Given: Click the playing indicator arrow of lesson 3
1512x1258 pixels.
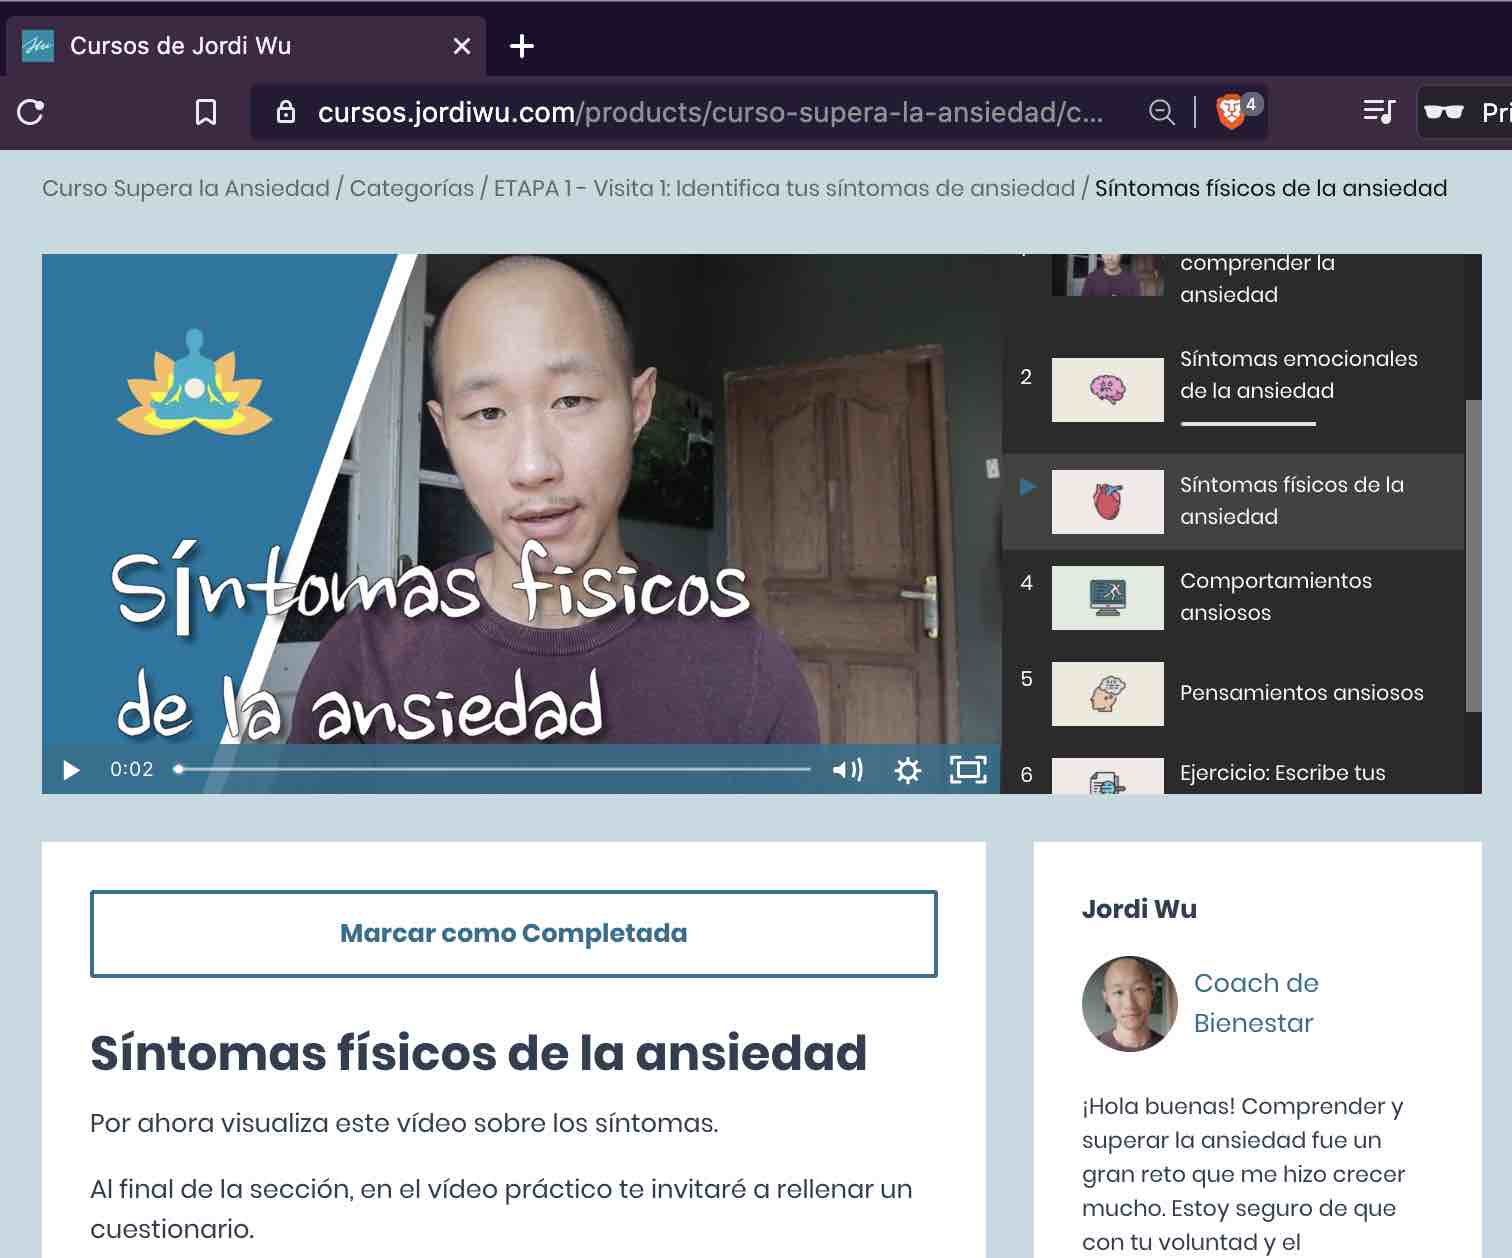Looking at the screenshot, I should coord(1027,487).
